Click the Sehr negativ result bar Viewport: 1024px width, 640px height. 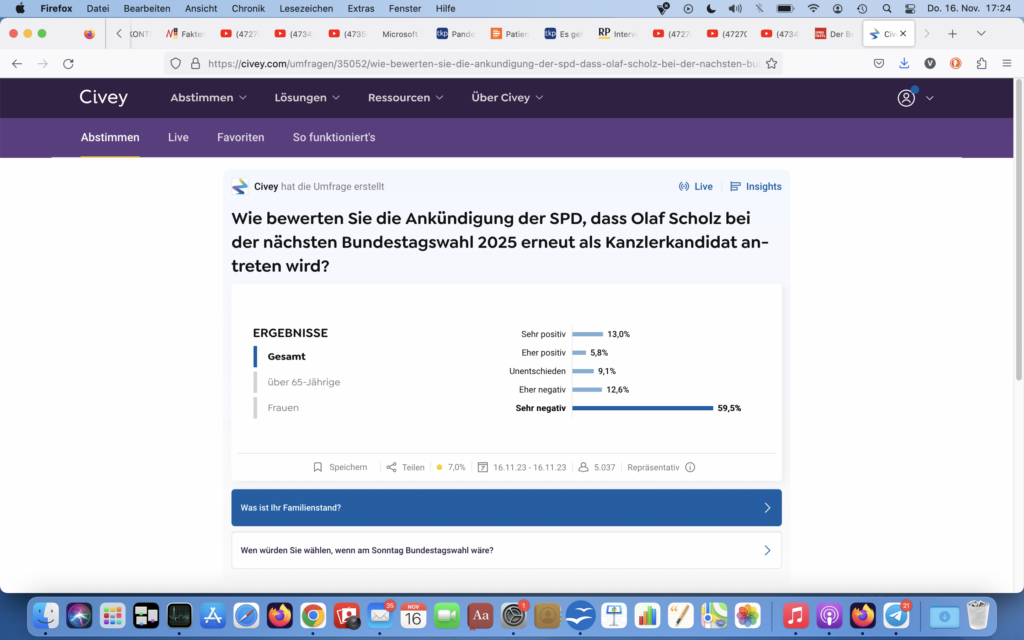642,408
